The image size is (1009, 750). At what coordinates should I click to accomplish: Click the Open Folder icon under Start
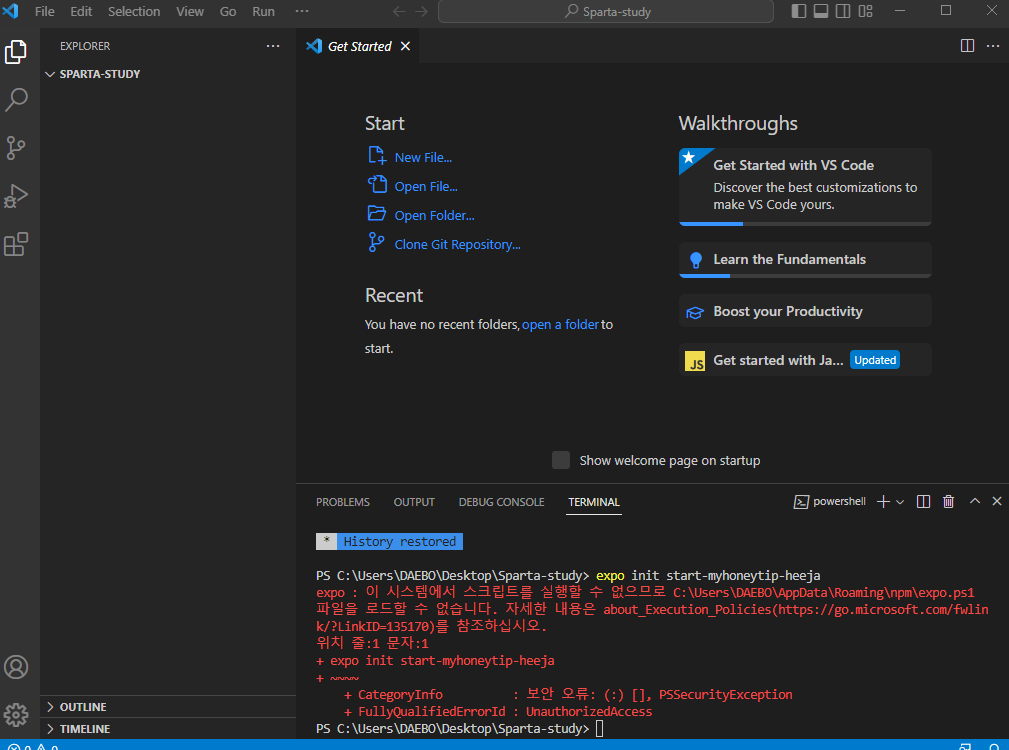(377, 214)
